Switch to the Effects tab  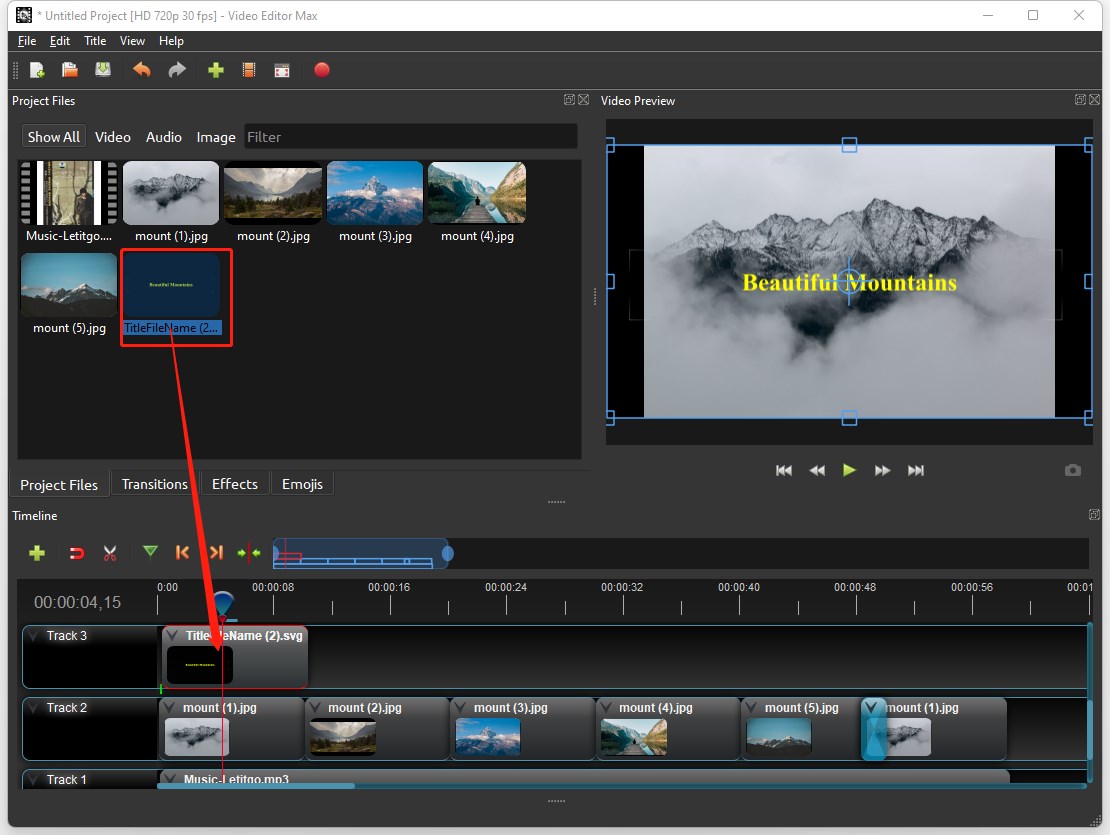click(x=234, y=483)
